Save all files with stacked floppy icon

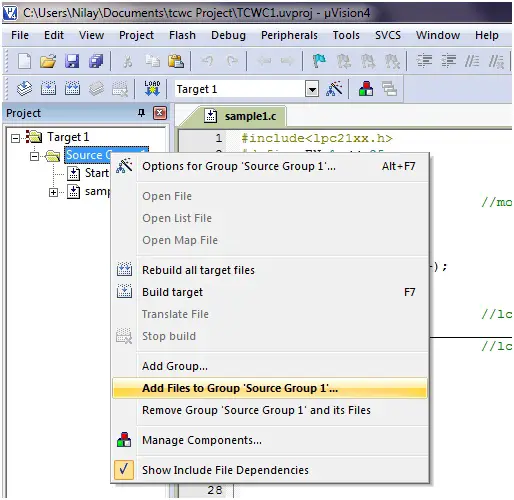point(96,61)
